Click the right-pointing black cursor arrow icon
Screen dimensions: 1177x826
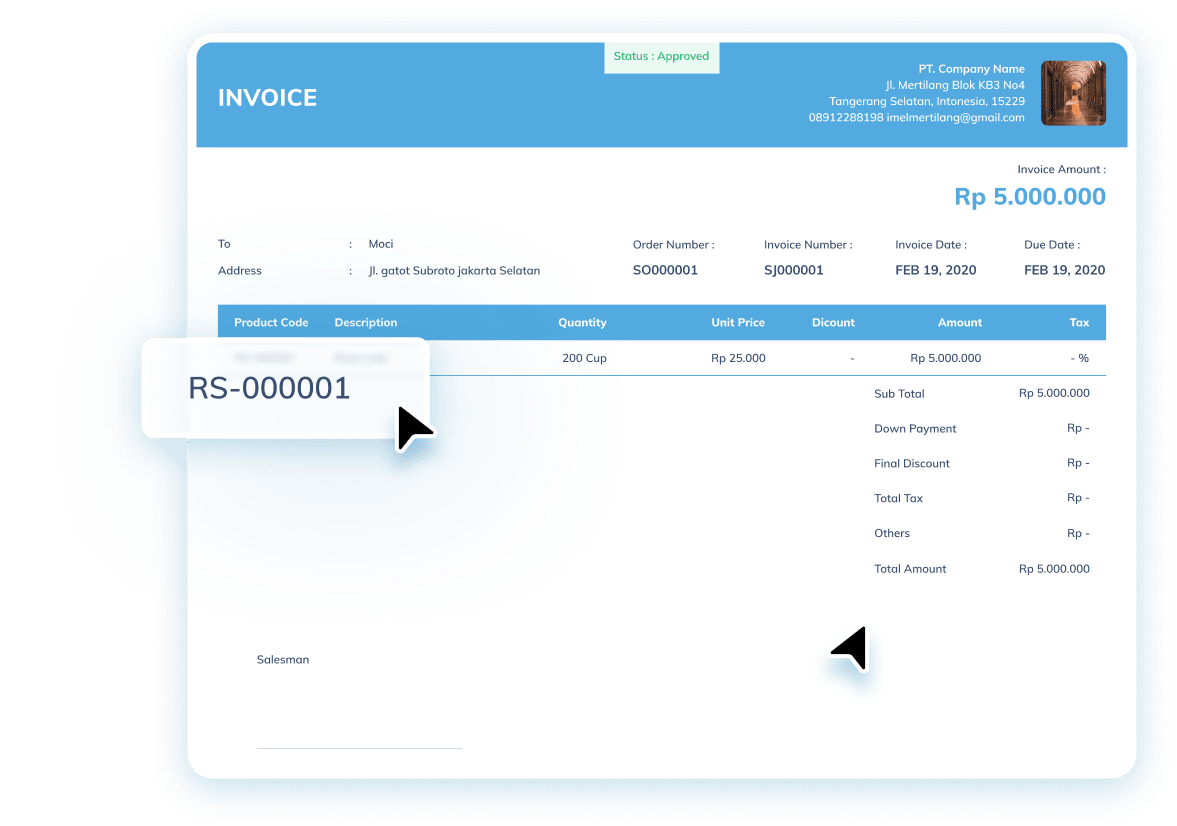pos(411,427)
